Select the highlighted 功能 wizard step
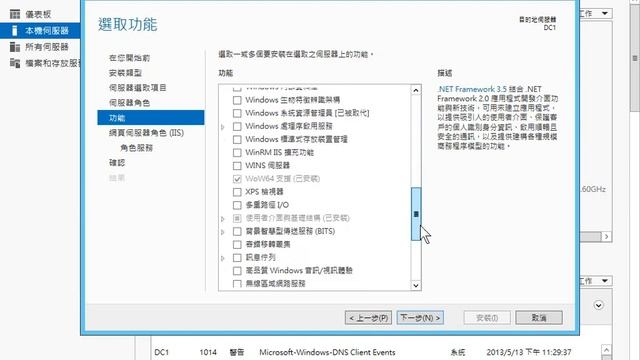The image size is (640, 360). pyautogui.click(x=151, y=118)
